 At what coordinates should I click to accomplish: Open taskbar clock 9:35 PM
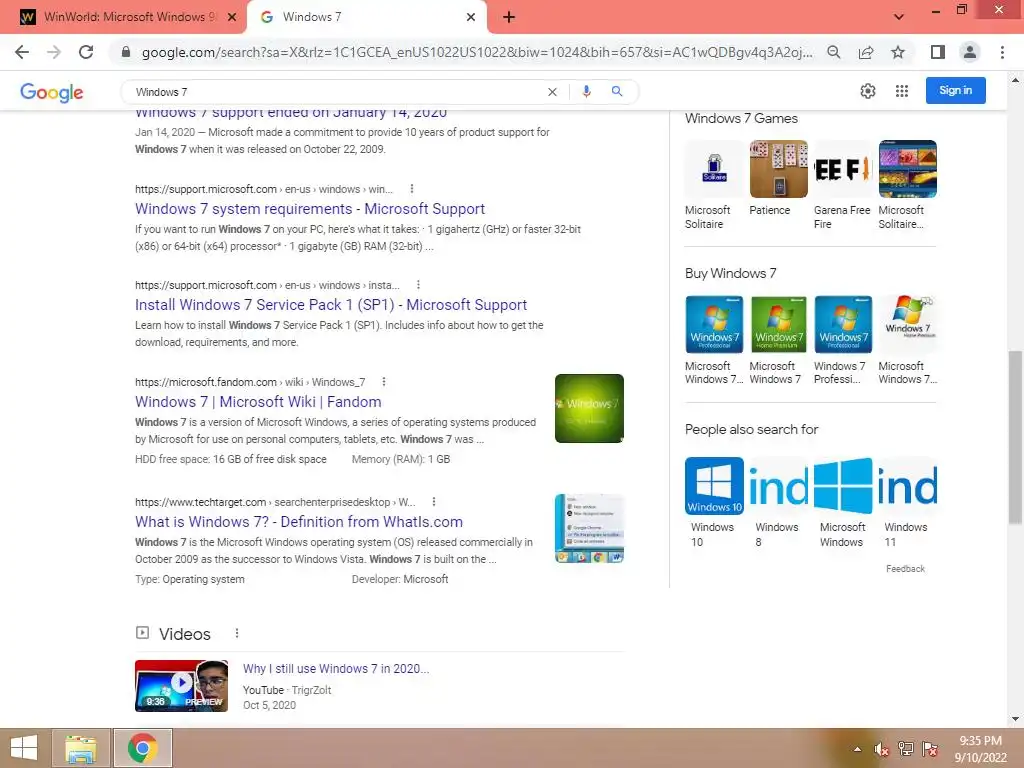[x=980, y=749]
